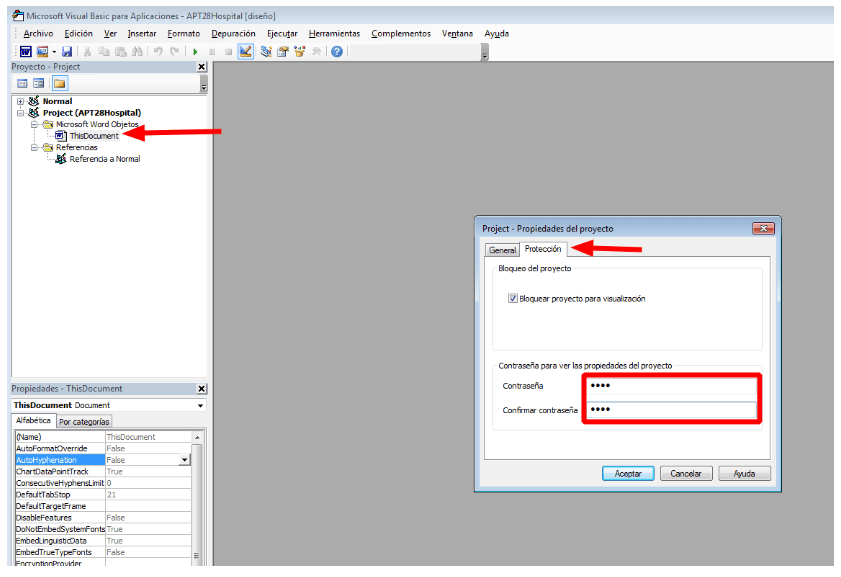841x577 pixels.
Task: Toggle Folders icon in Project panel
Action: coord(60,83)
